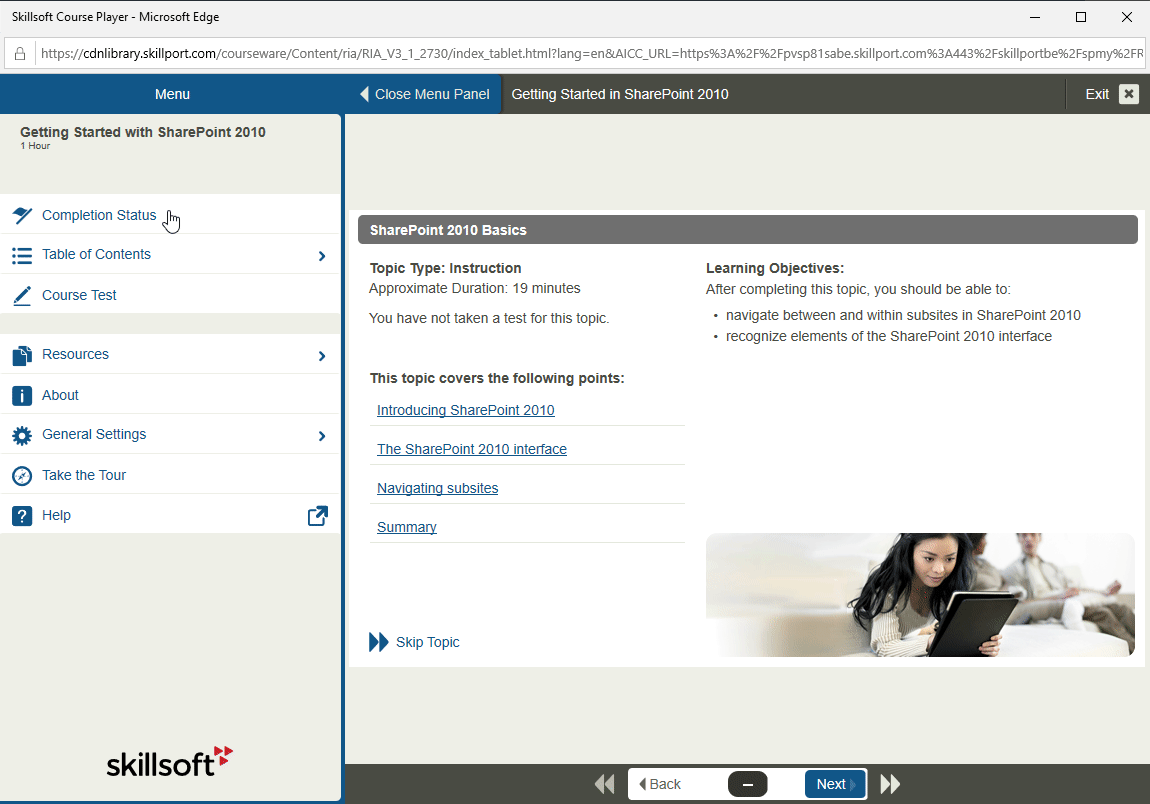Go to Navigating subsites section
This screenshot has width=1150, height=804.
437,488
